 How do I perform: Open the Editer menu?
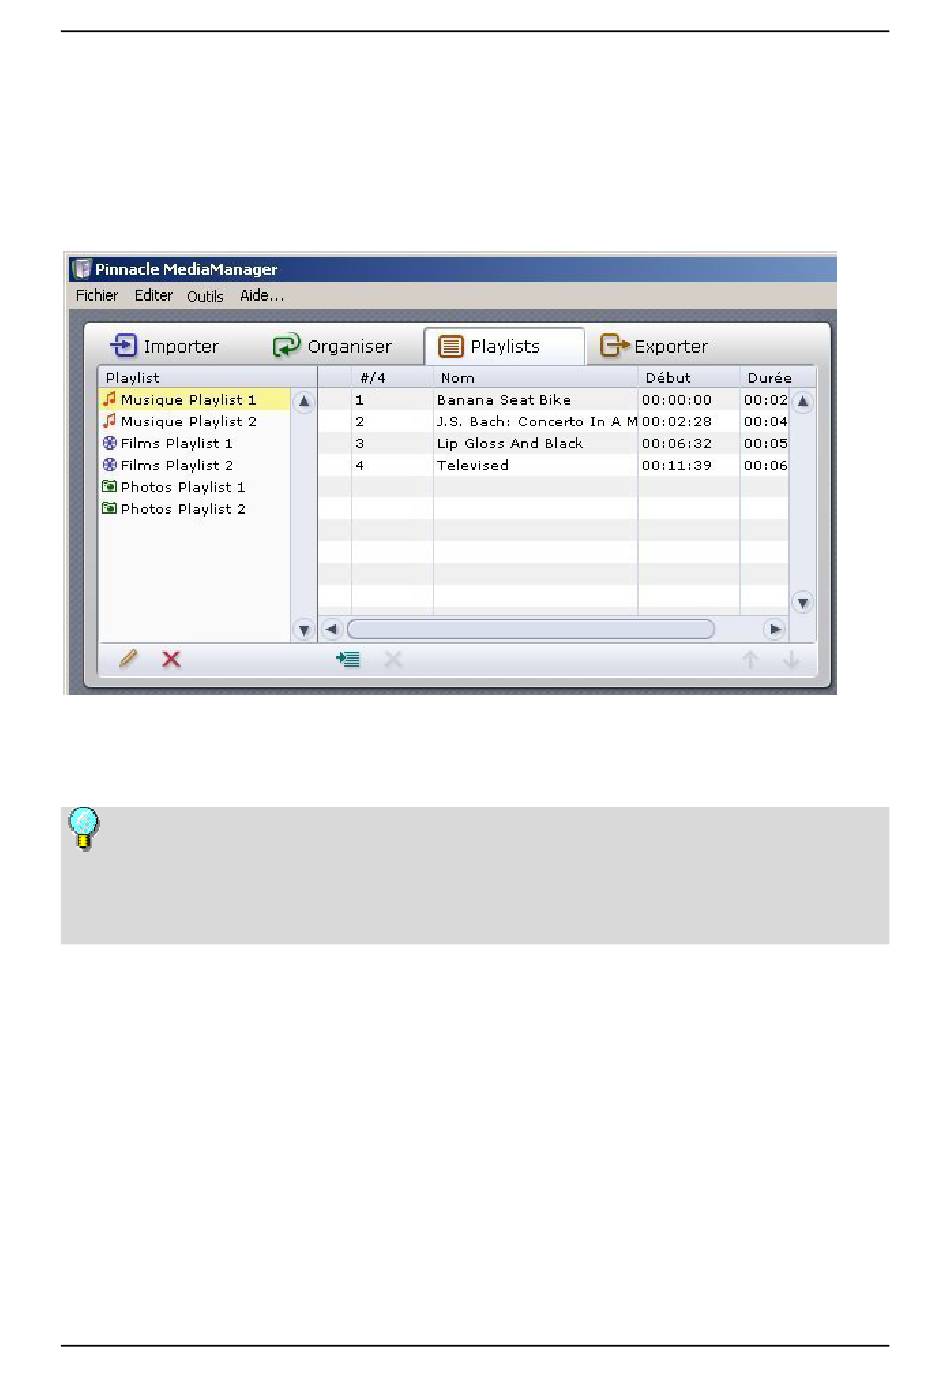[154, 296]
